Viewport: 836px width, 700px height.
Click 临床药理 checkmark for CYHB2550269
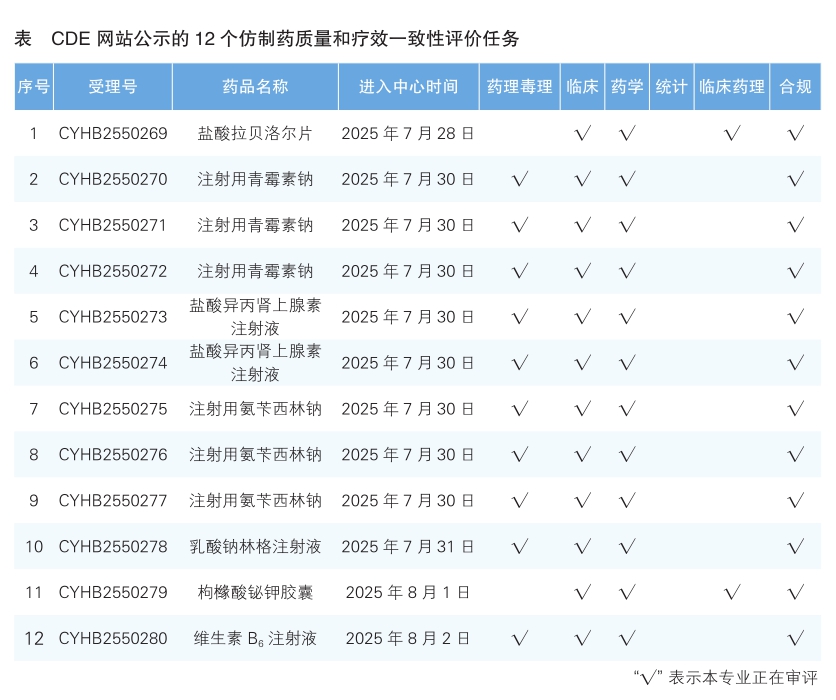click(x=732, y=134)
